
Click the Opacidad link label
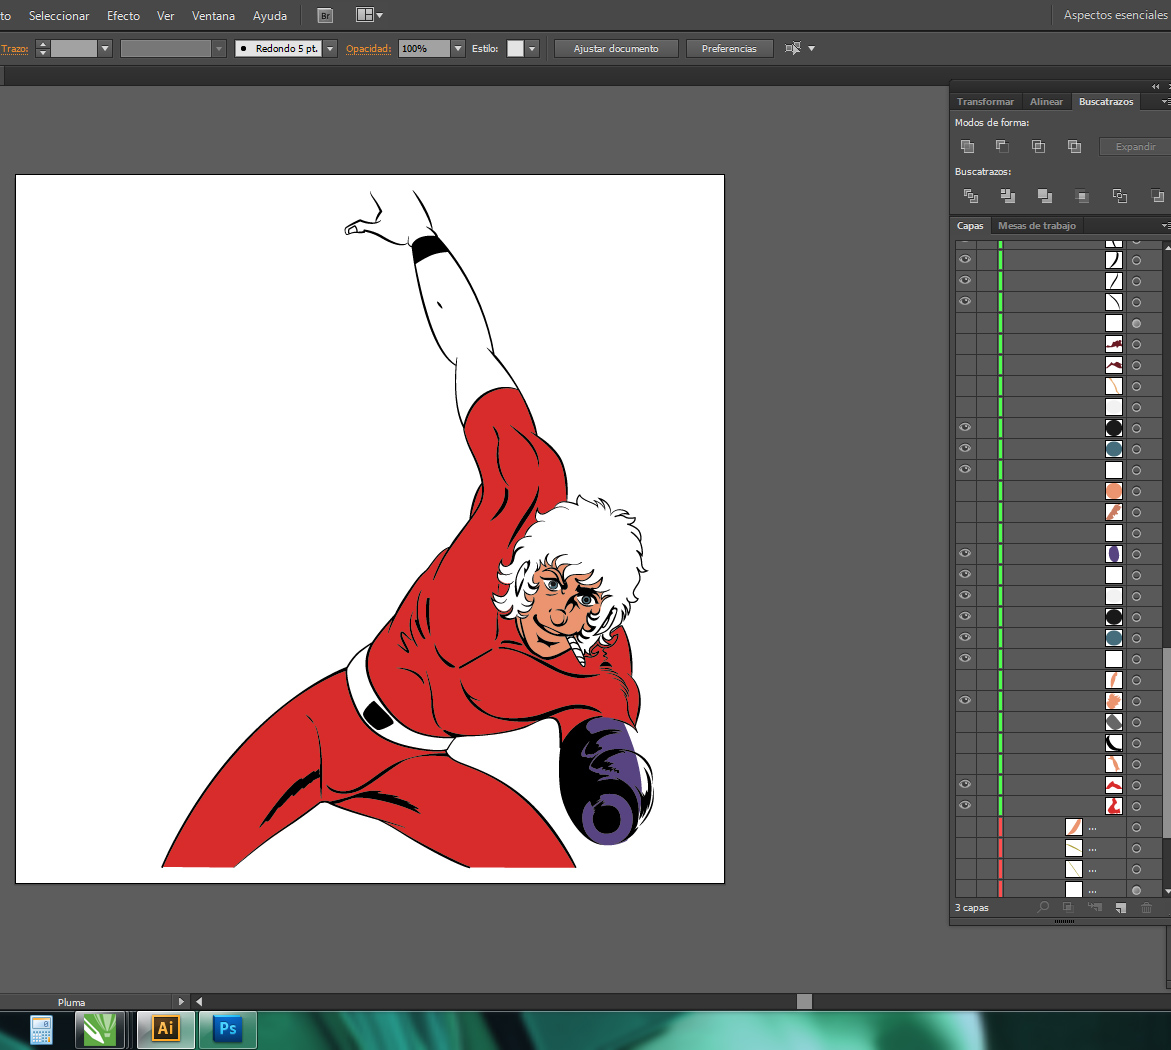coord(368,49)
